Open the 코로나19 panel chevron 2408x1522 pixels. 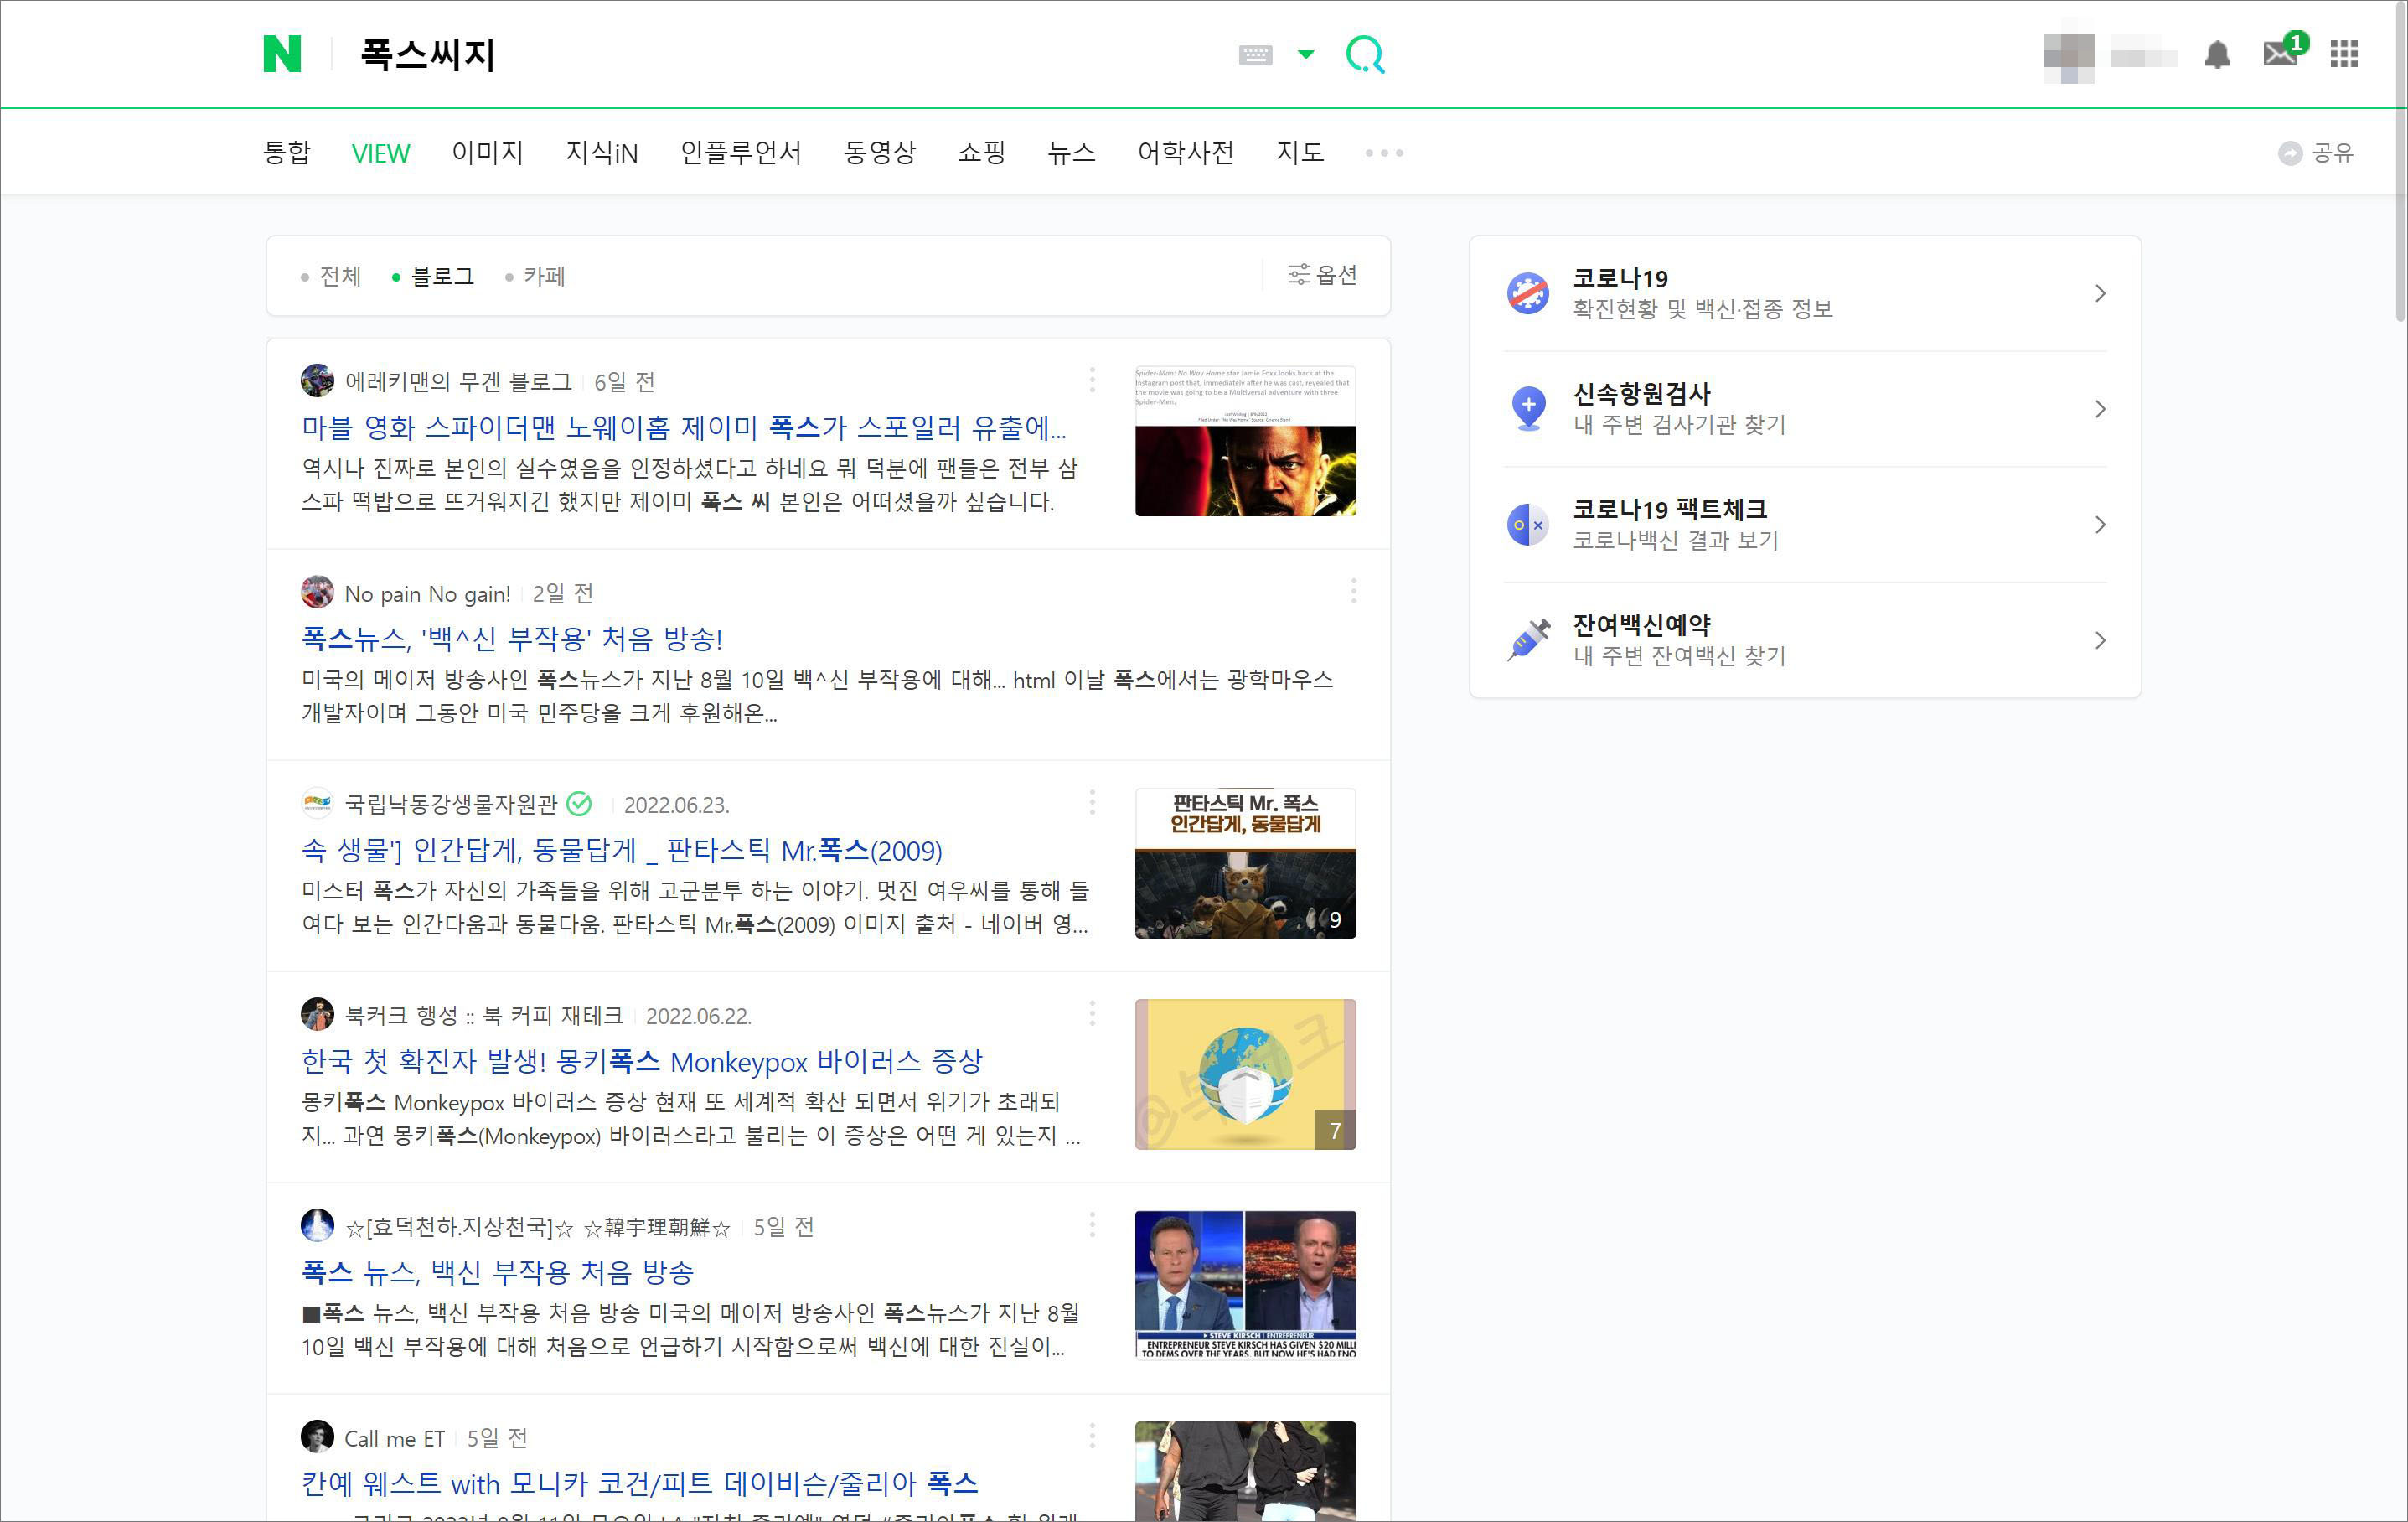point(2100,293)
